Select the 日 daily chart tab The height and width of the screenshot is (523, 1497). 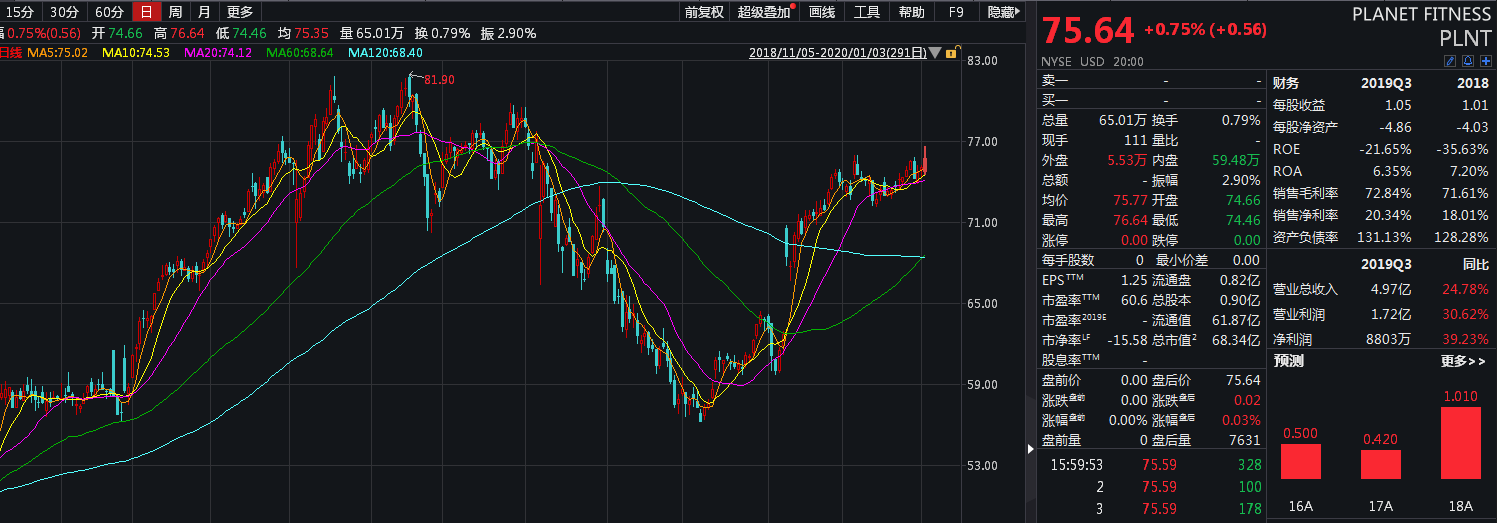click(147, 12)
